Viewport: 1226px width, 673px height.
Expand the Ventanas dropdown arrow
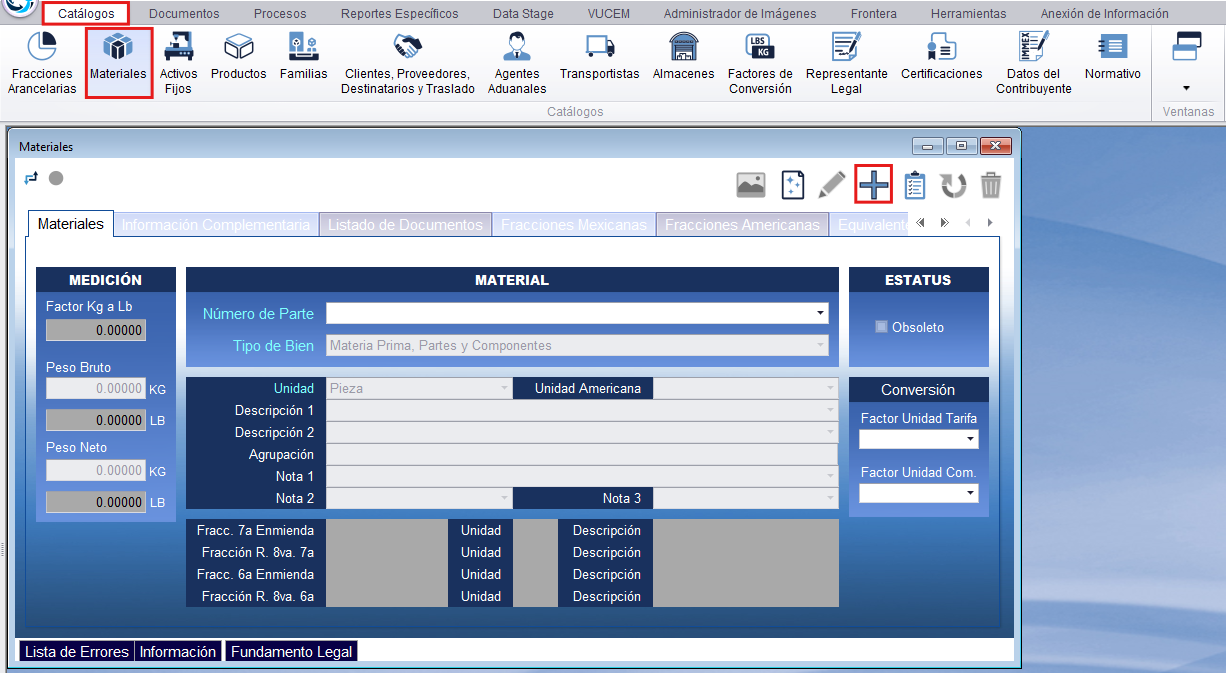point(1186,88)
